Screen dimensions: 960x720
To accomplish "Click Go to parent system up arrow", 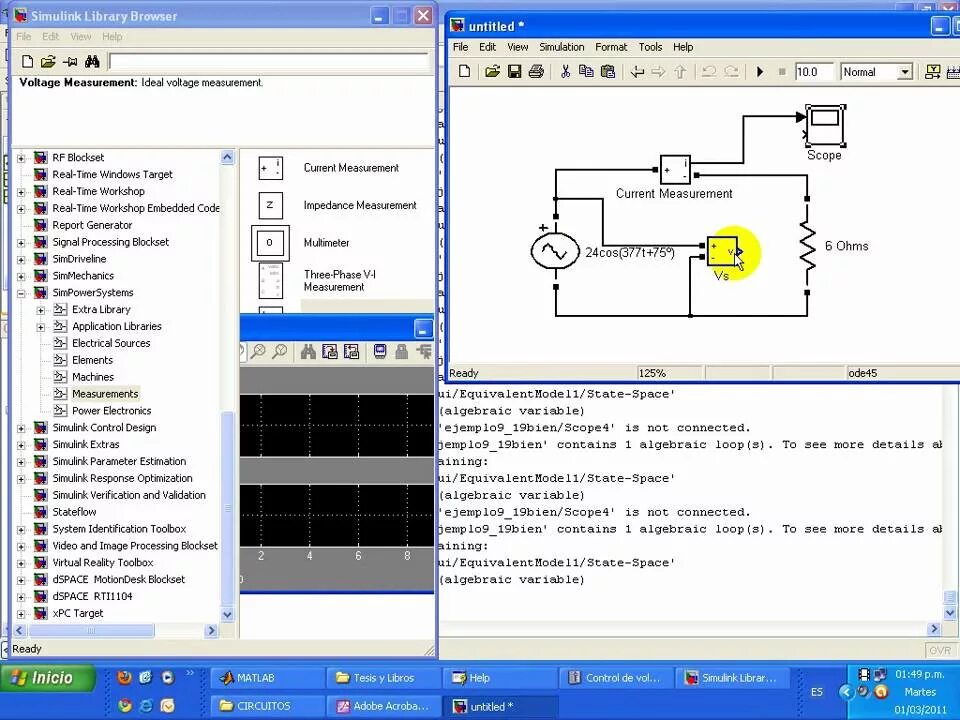I will 680,72.
